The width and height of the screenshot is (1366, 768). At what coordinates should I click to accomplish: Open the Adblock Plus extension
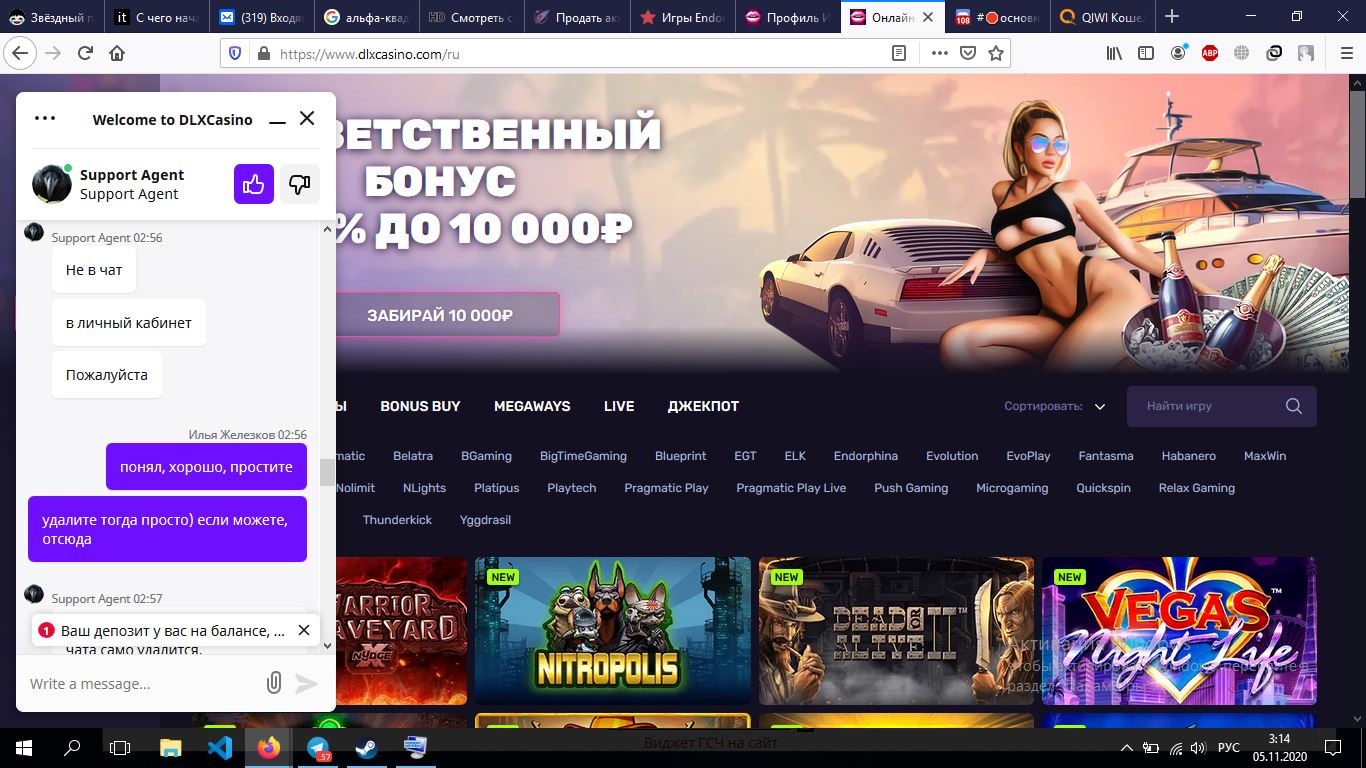coord(1210,53)
